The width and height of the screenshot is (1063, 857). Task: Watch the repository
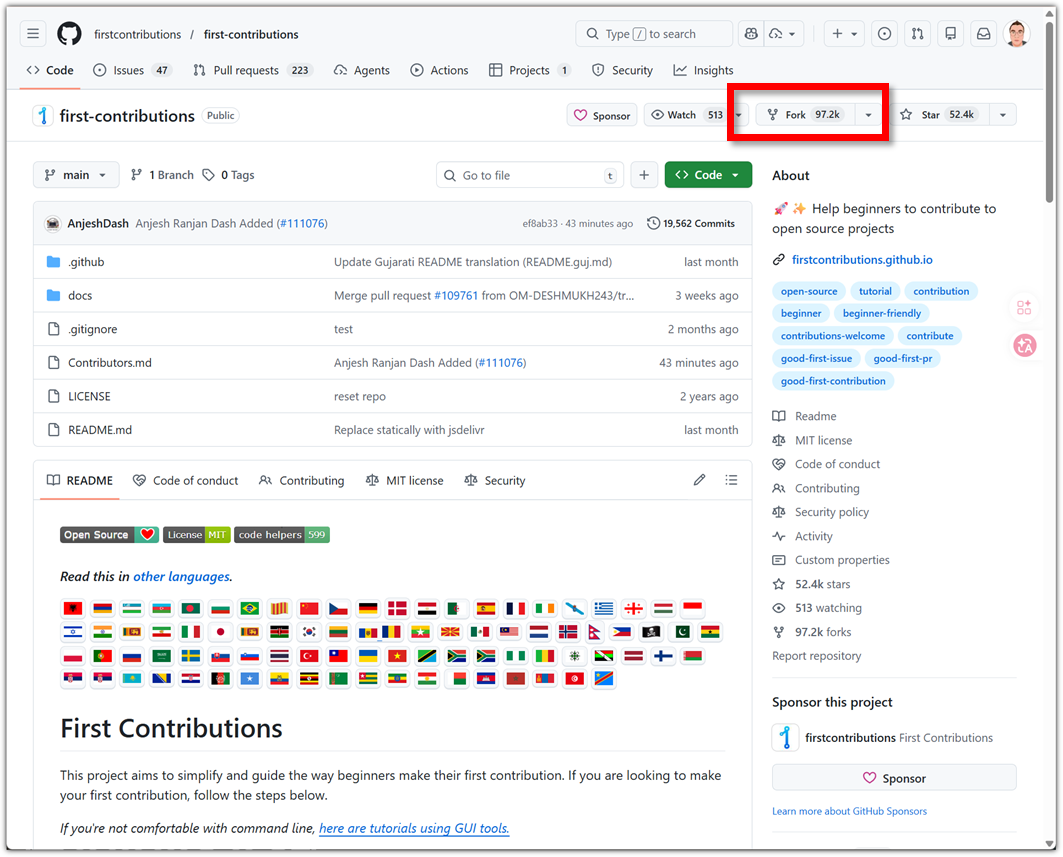coord(687,115)
